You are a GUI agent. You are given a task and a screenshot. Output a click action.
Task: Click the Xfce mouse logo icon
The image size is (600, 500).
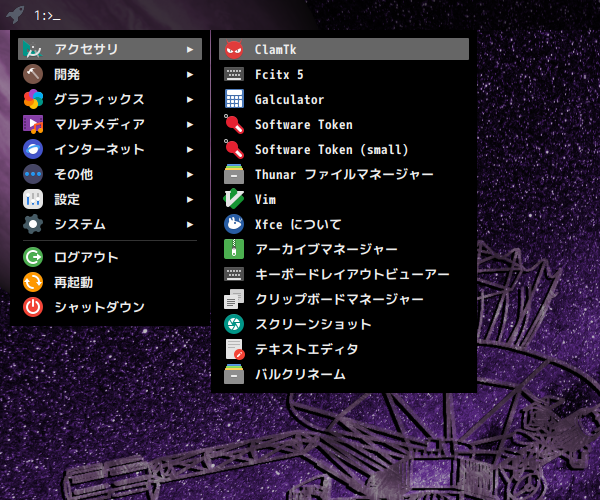[x=234, y=224]
